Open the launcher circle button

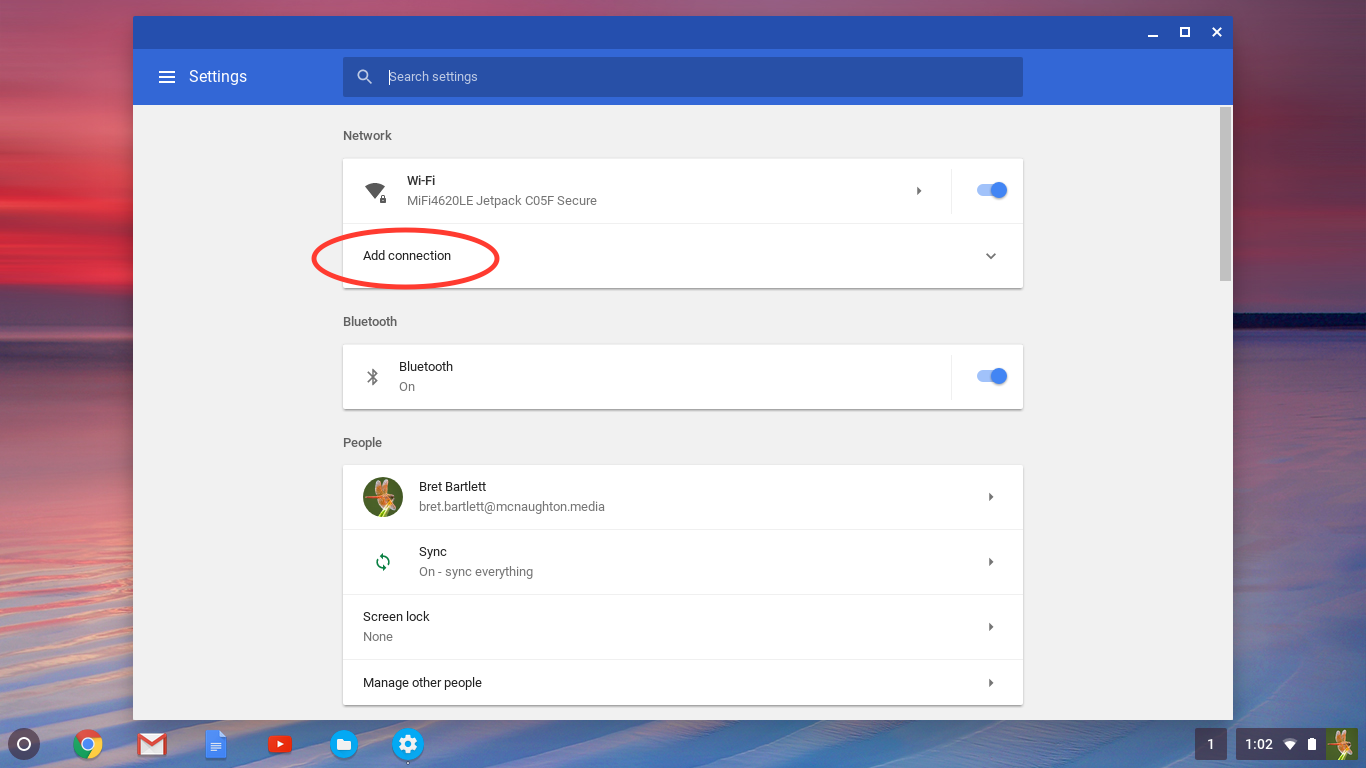coord(24,744)
